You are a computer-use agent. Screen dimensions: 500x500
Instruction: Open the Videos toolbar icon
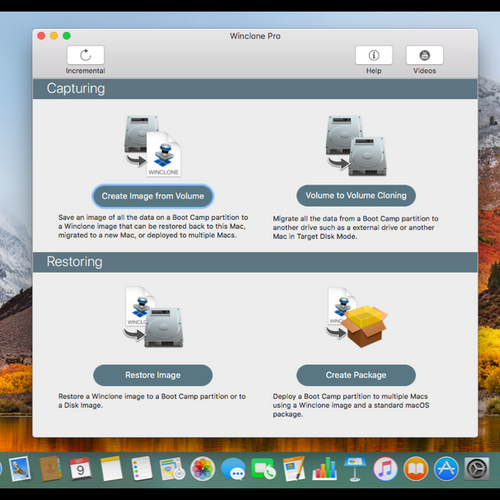(424, 55)
